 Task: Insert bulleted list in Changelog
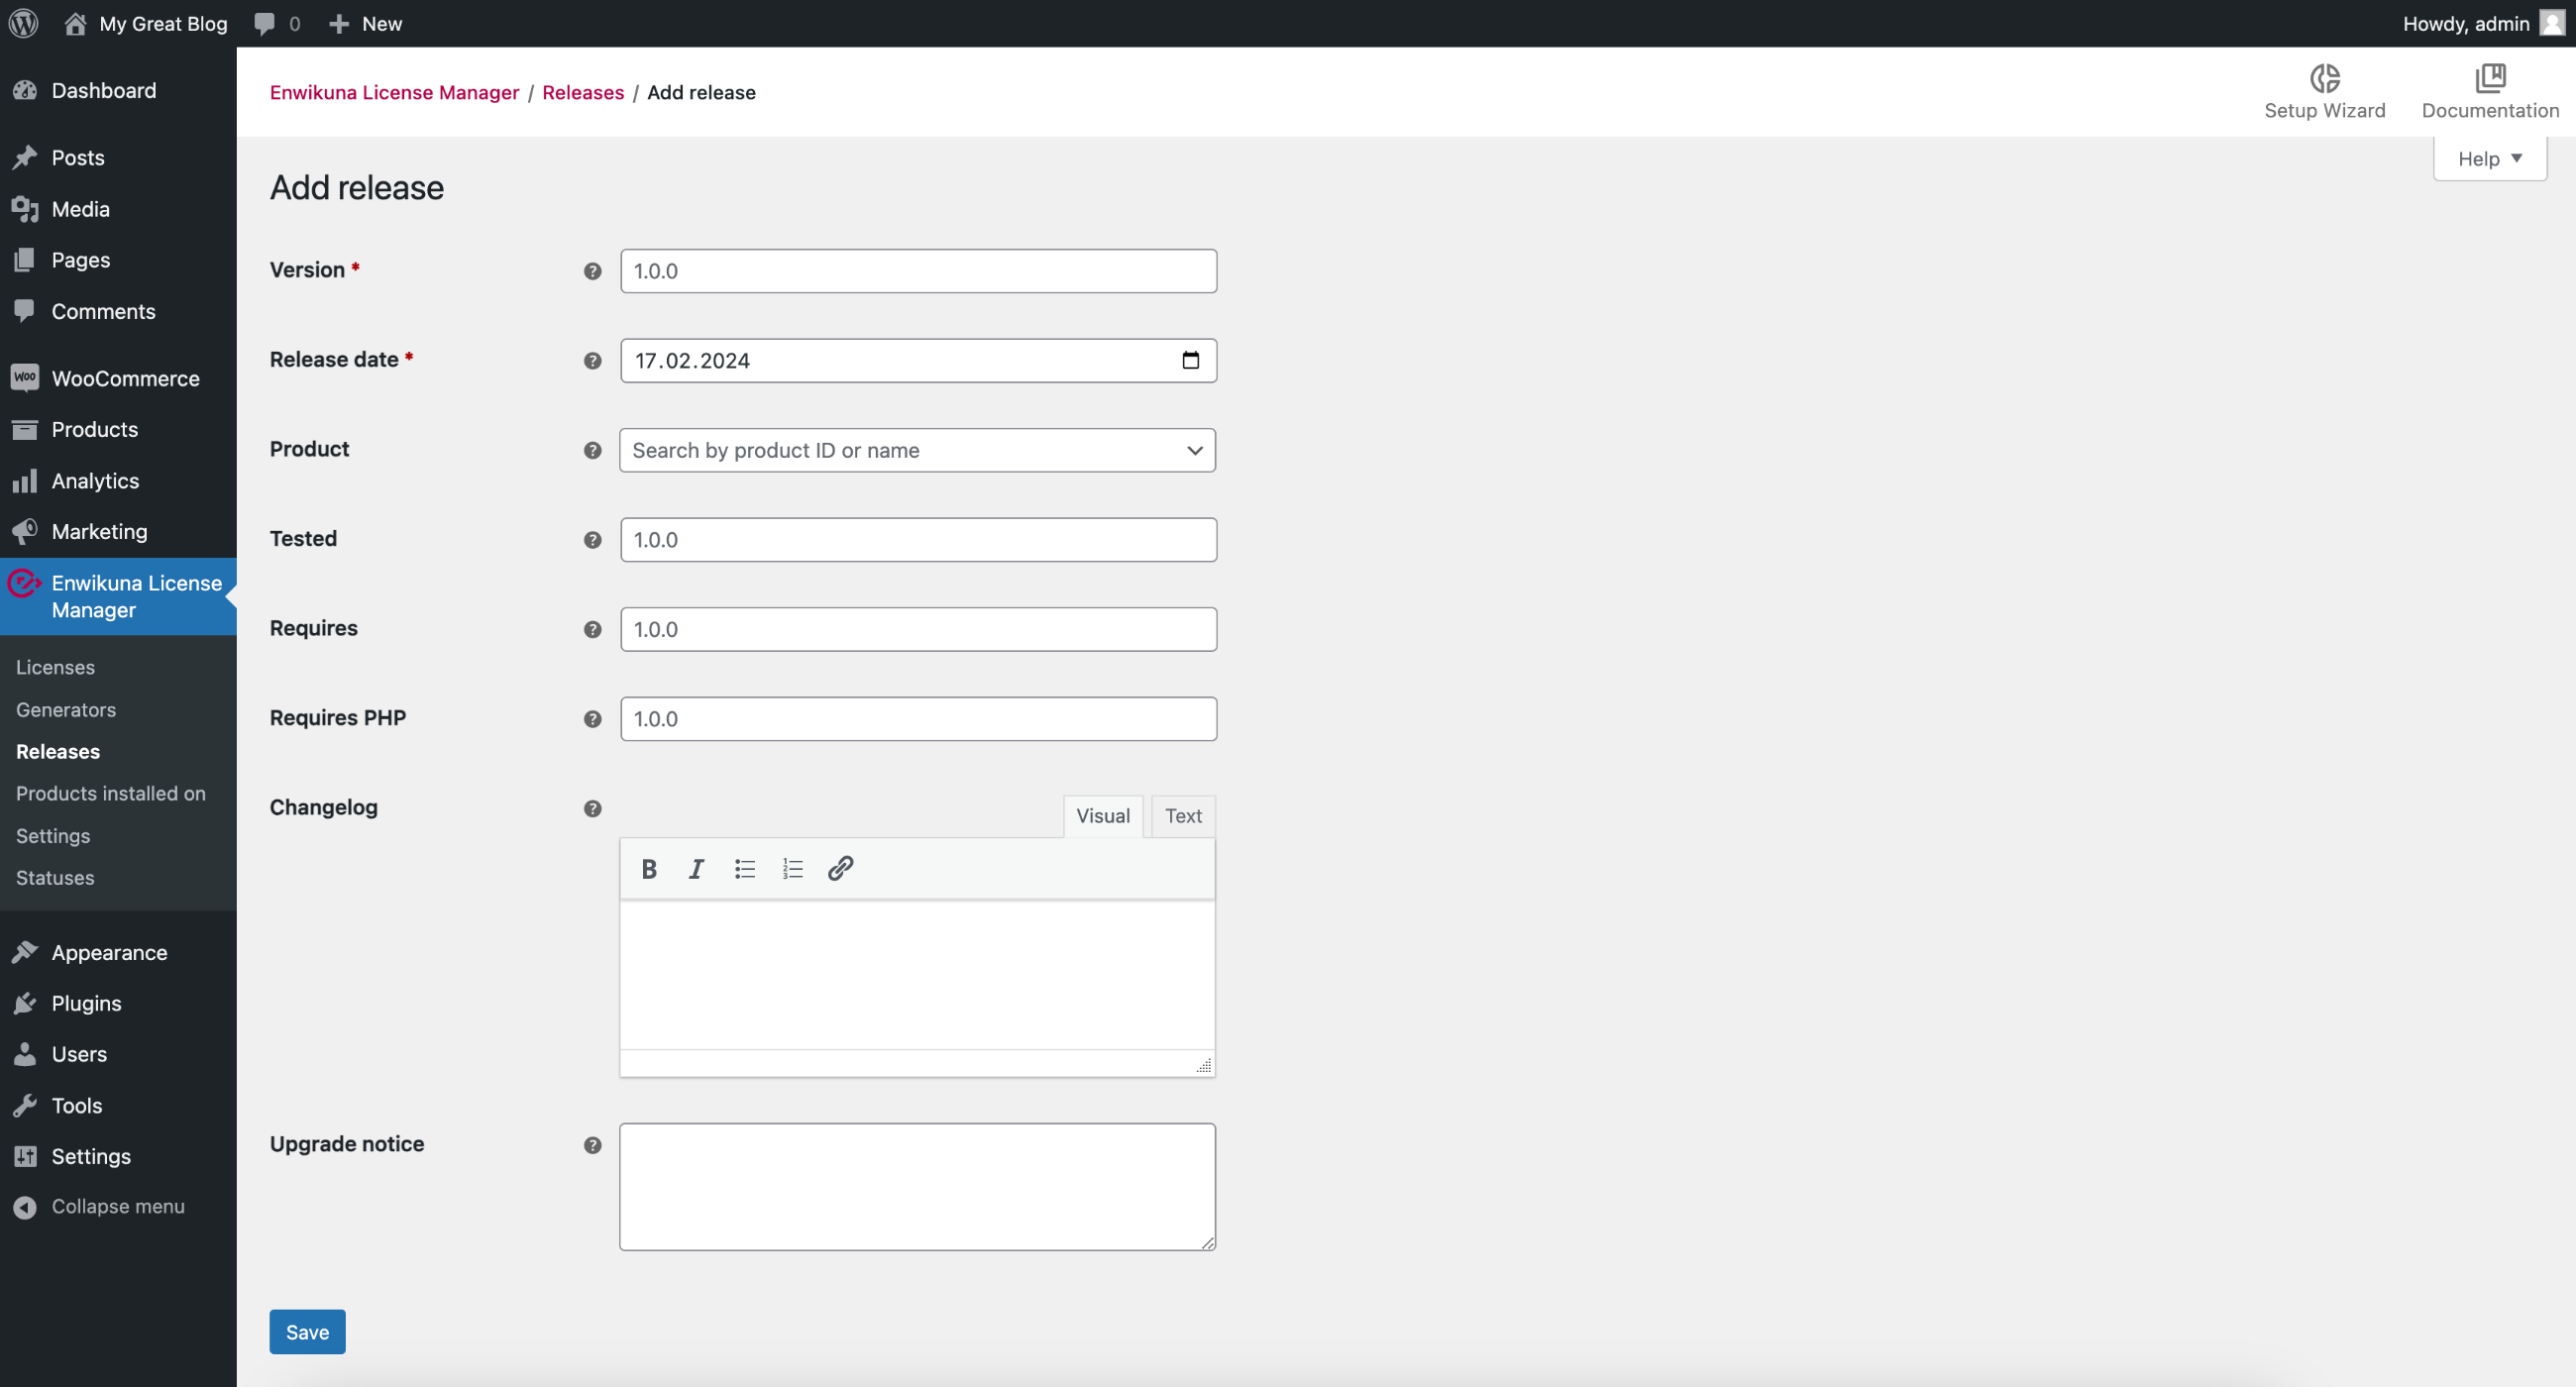(x=744, y=869)
